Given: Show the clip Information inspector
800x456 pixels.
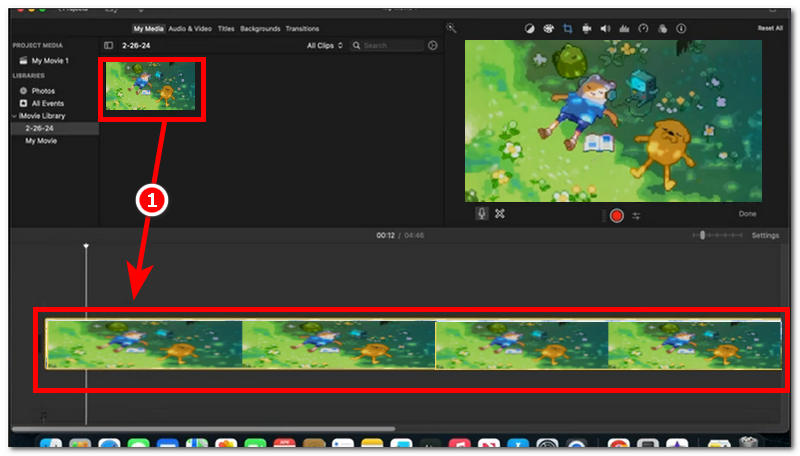Looking at the screenshot, I should [x=681, y=29].
